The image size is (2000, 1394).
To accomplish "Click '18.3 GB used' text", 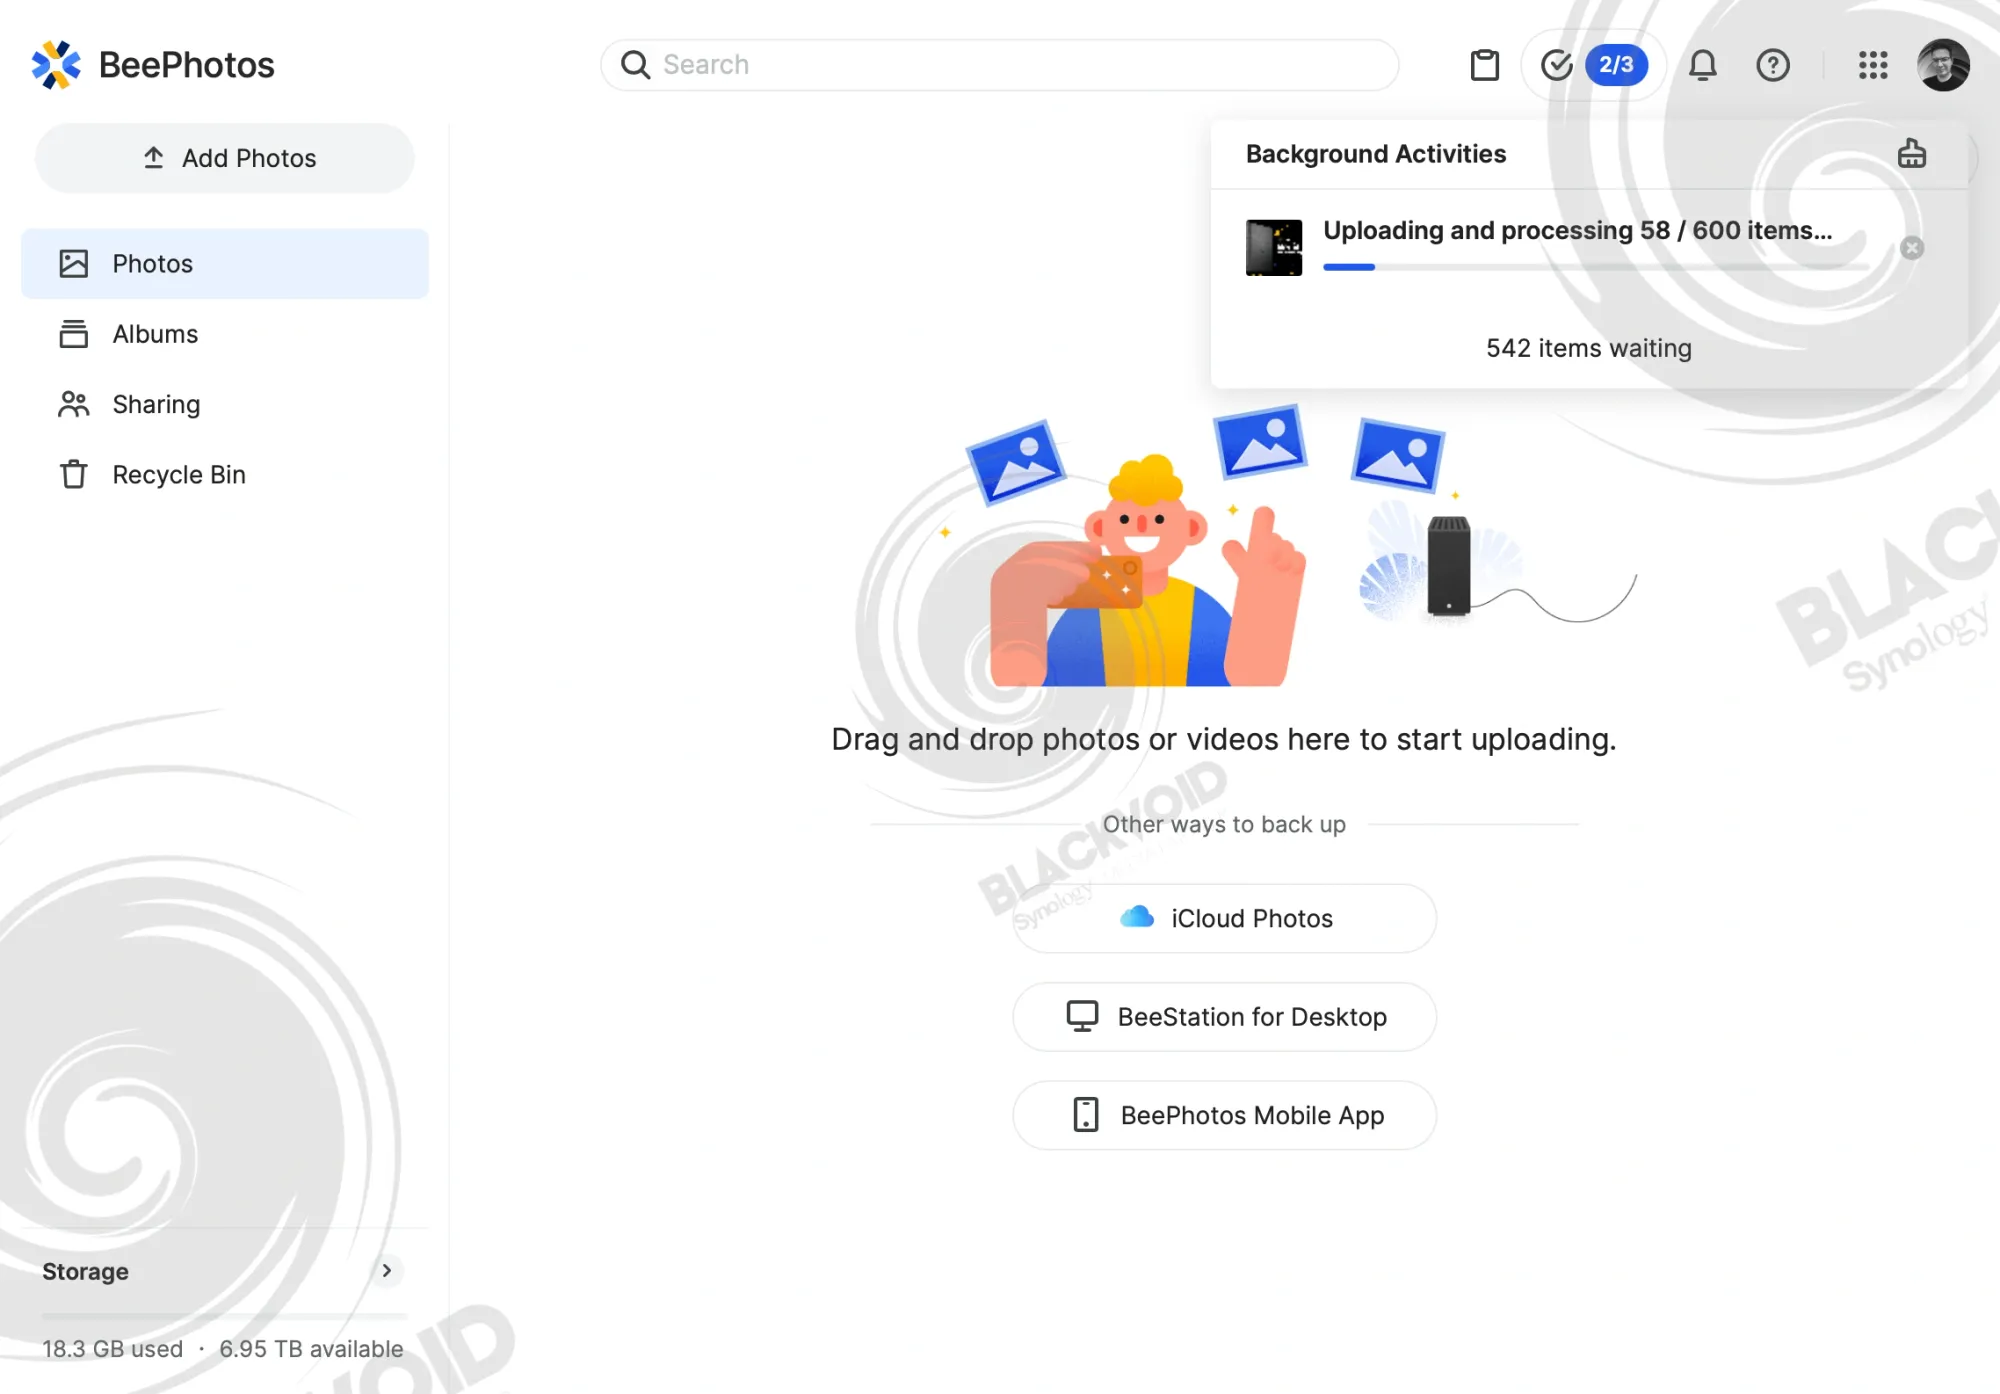I will tap(112, 1349).
